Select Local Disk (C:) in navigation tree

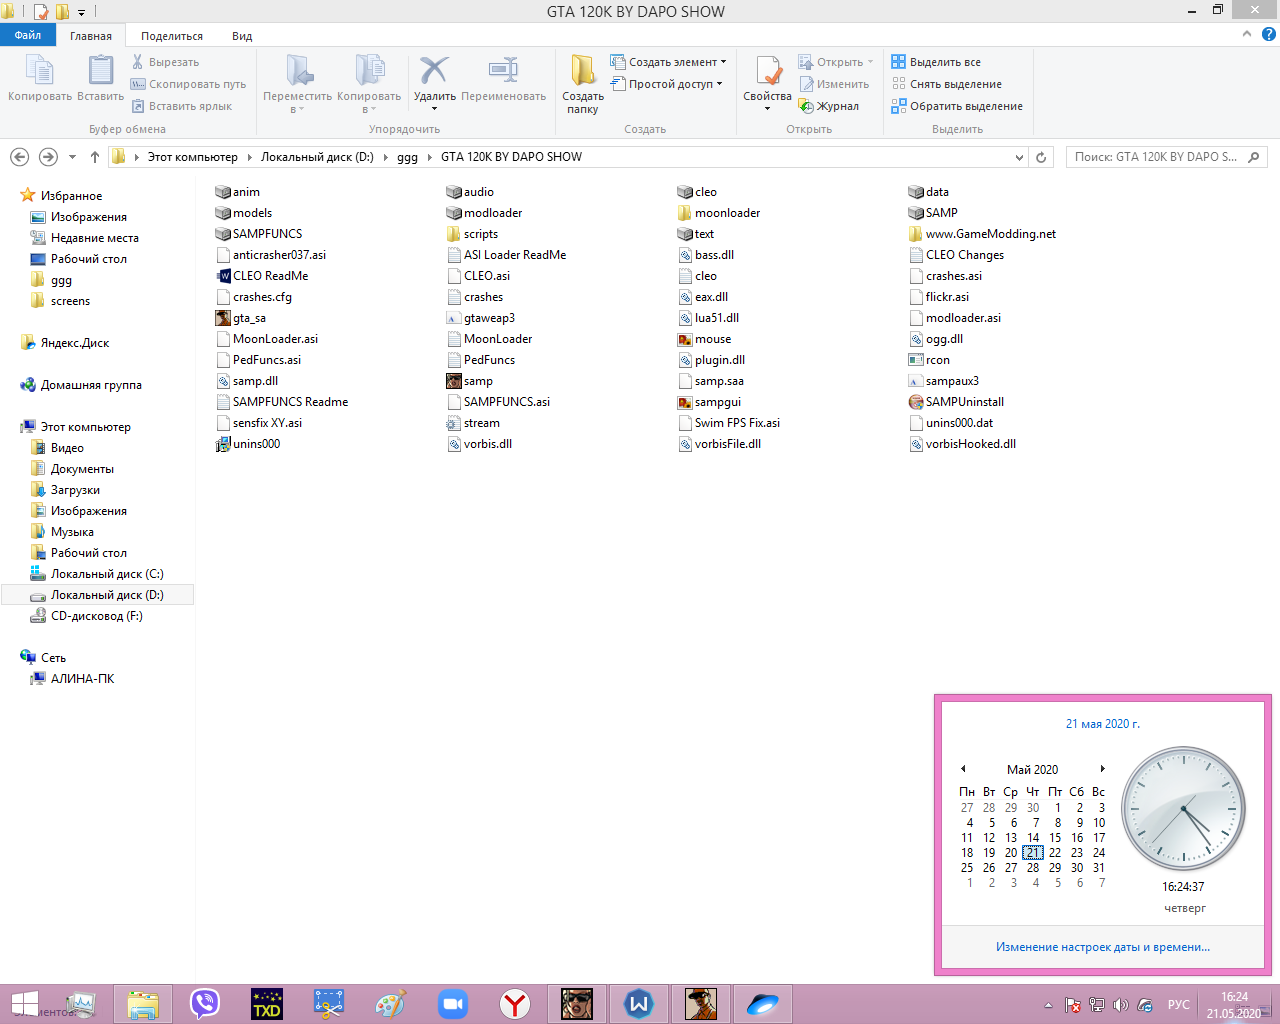tap(107, 574)
